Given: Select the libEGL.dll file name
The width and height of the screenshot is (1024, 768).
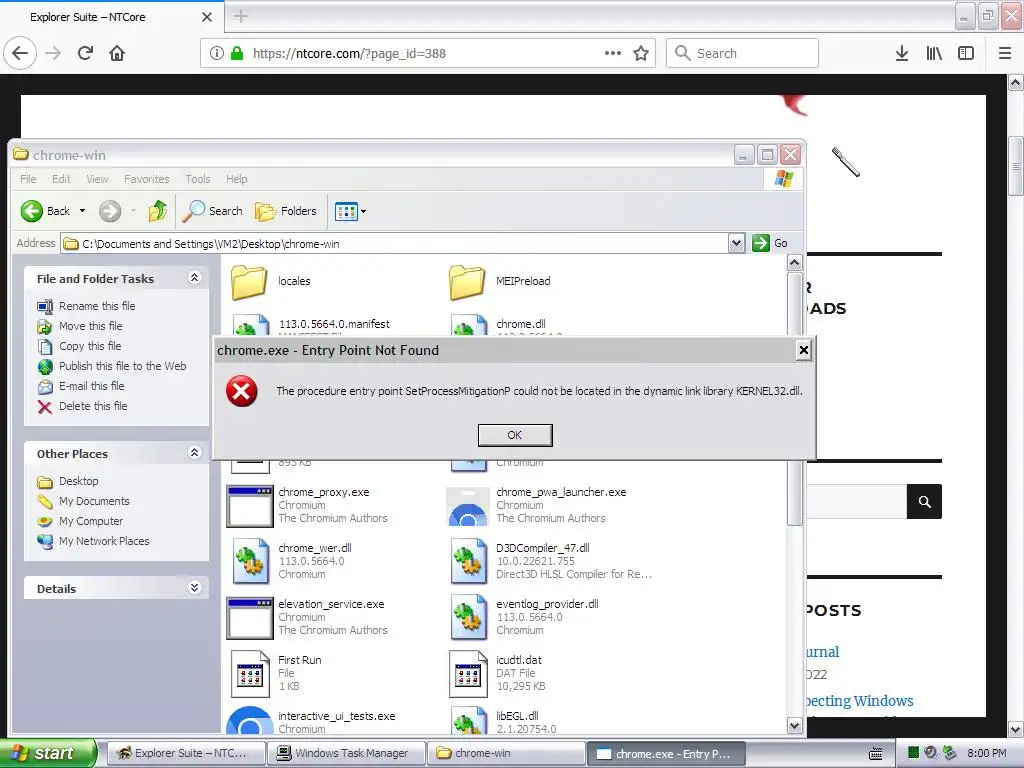Looking at the screenshot, I should tap(517, 716).
